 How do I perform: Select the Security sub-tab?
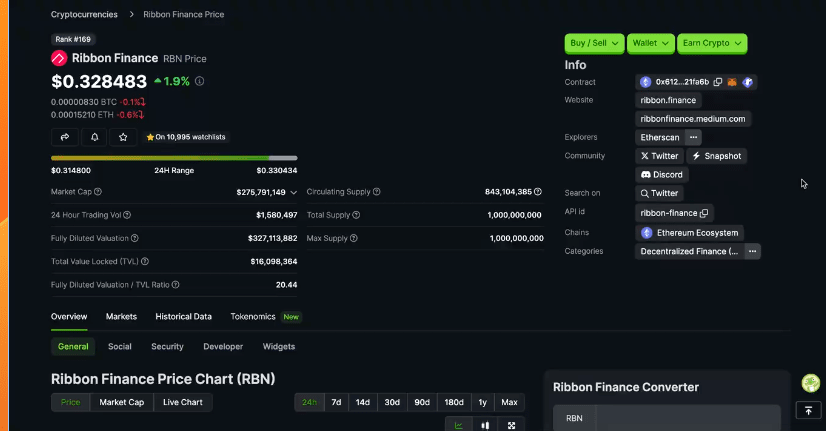tap(167, 347)
